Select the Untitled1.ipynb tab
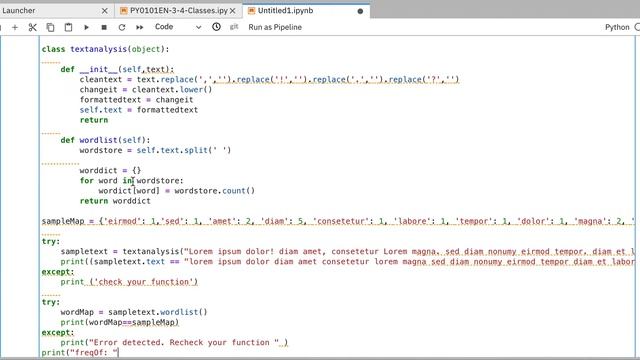 (x=285, y=11)
